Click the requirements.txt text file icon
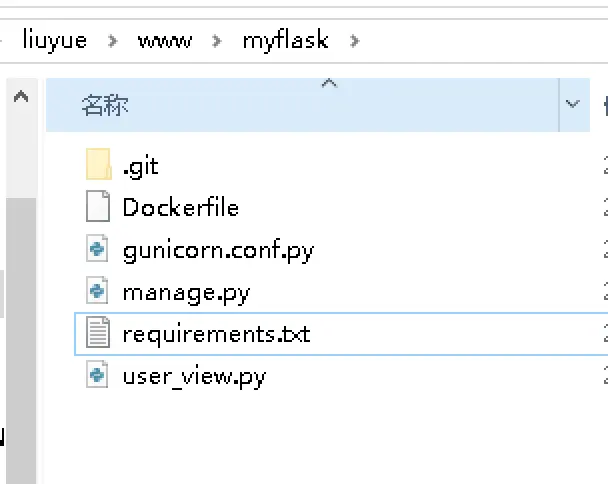The height and width of the screenshot is (484, 608). (x=98, y=333)
